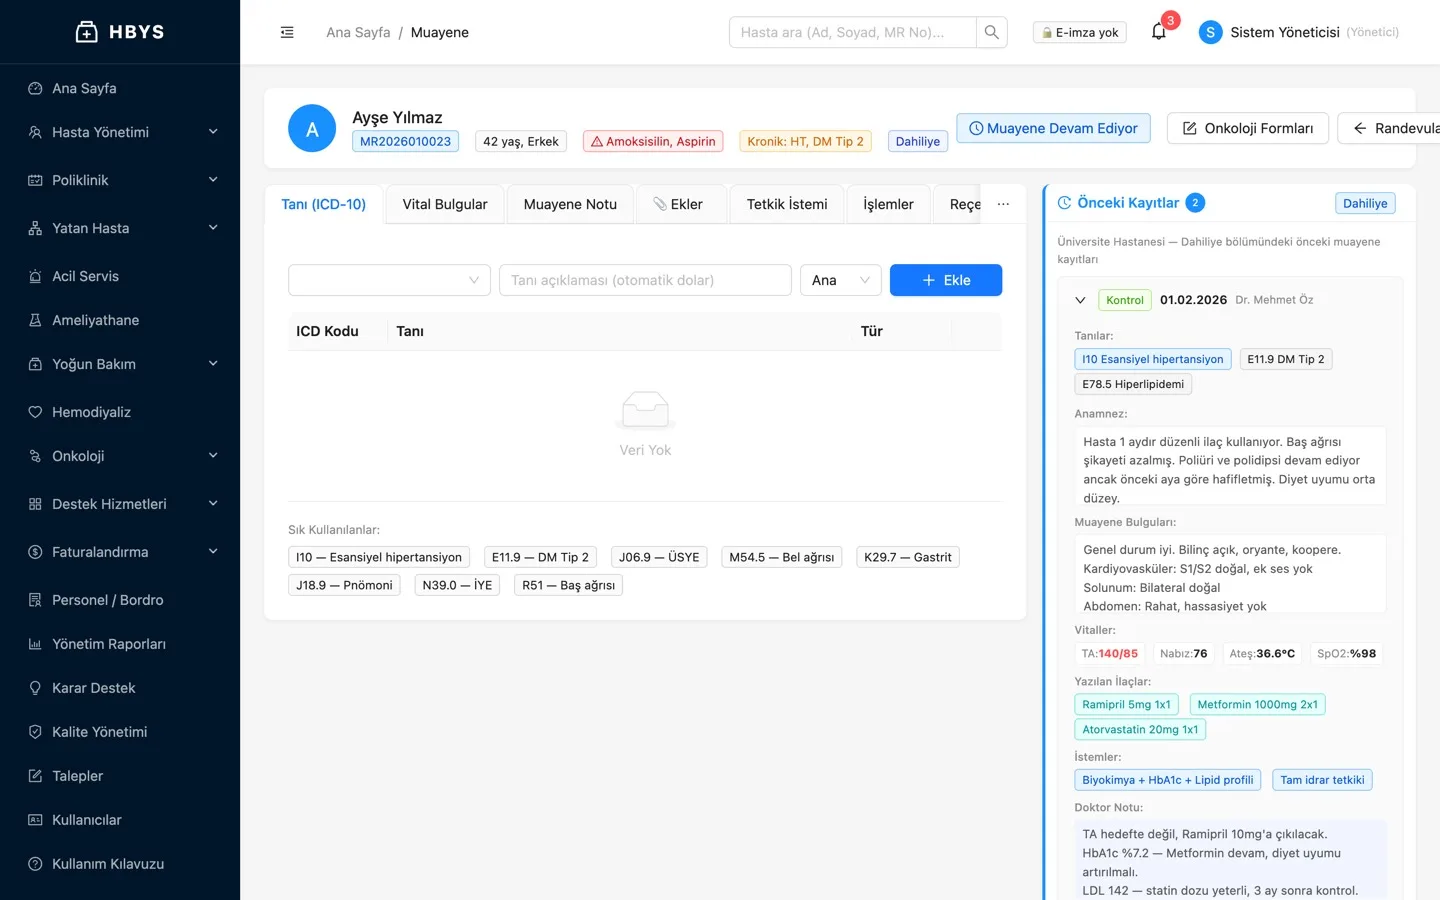Add frequent diagnosis K29.7 Gastrit
Image resolution: width=1440 pixels, height=900 pixels.
(908, 557)
